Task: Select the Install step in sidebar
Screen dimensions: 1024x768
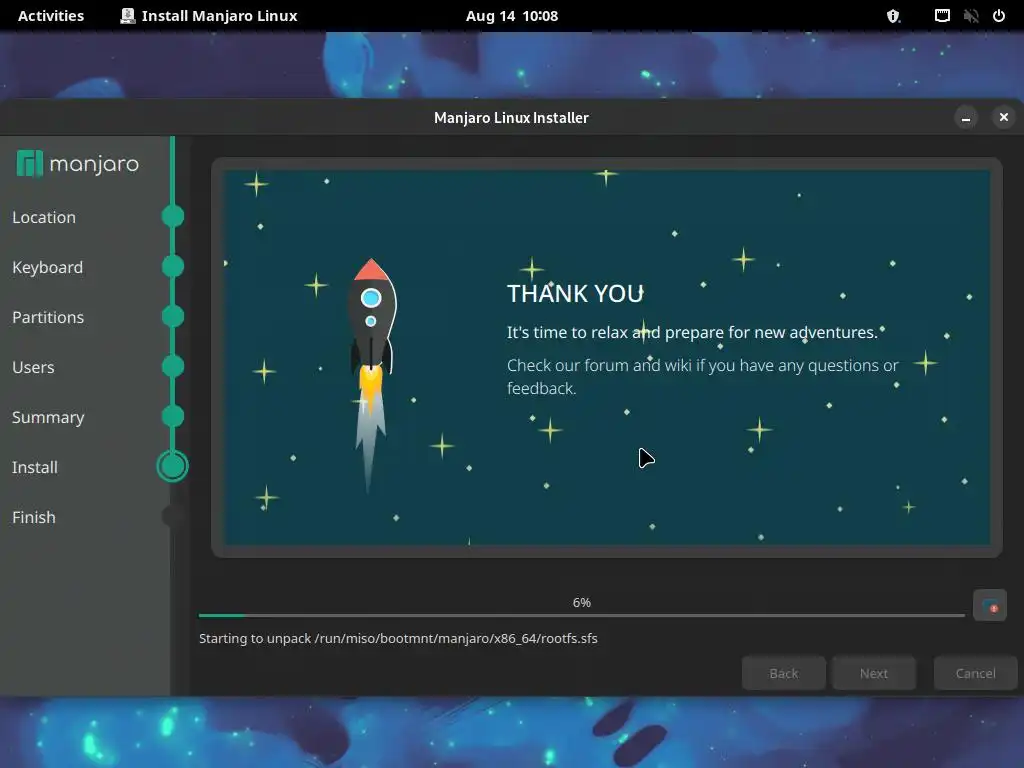Action: [35, 467]
